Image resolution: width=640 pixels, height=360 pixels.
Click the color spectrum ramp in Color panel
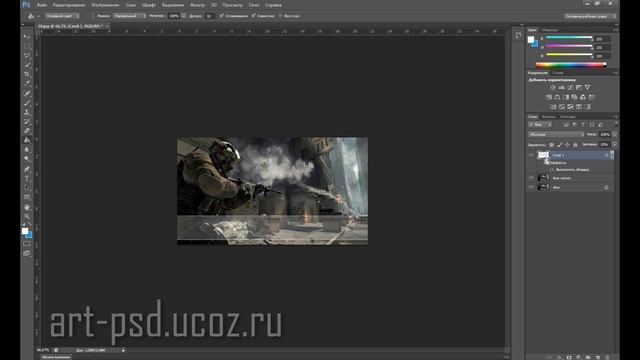[571, 64]
